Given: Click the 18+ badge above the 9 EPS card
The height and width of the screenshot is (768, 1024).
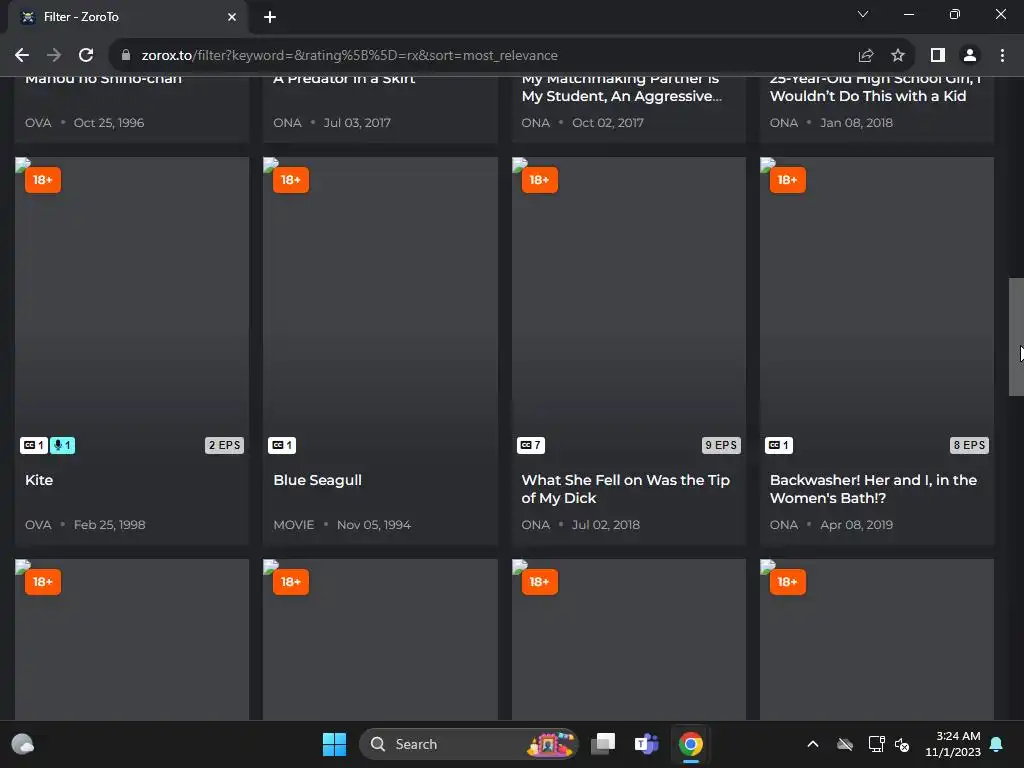Looking at the screenshot, I should pyautogui.click(x=539, y=180).
